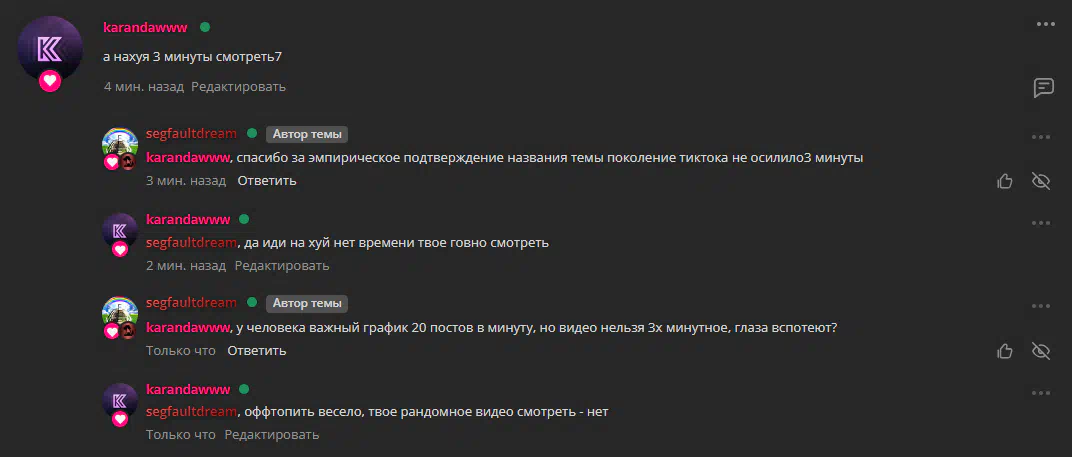Click "Редактировать" under the top comment
Image resolution: width=1072 pixels, height=457 pixels.
239,87
